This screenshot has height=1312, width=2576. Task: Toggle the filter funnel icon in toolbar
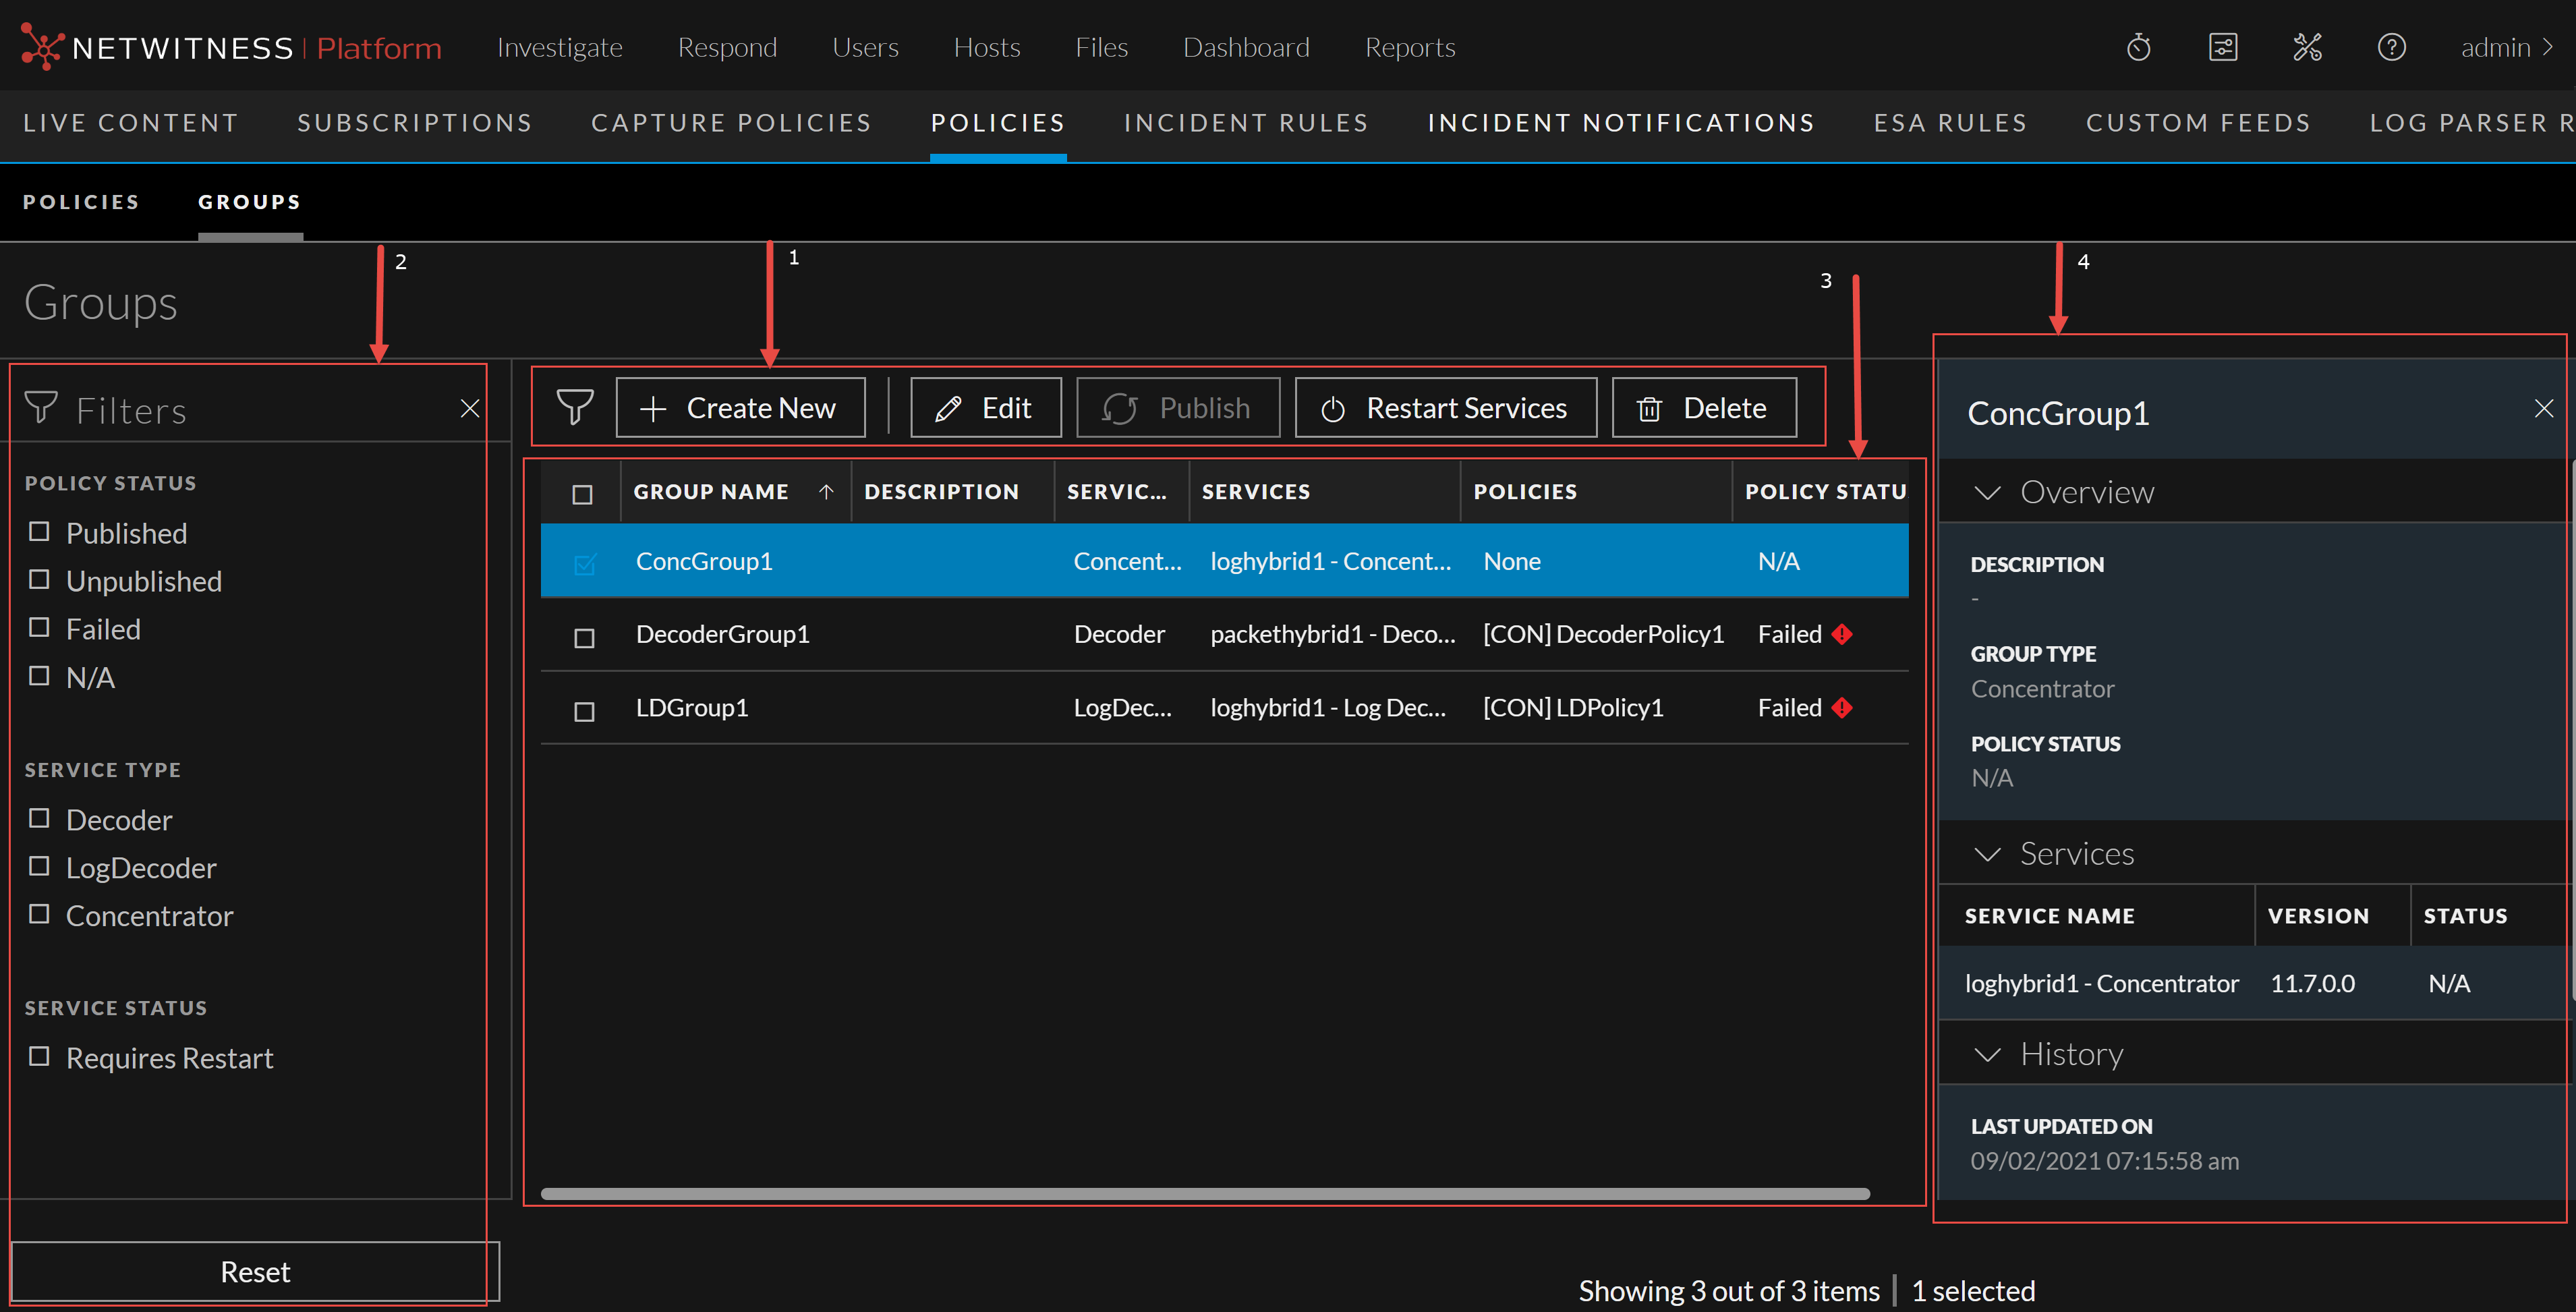point(575,407)
